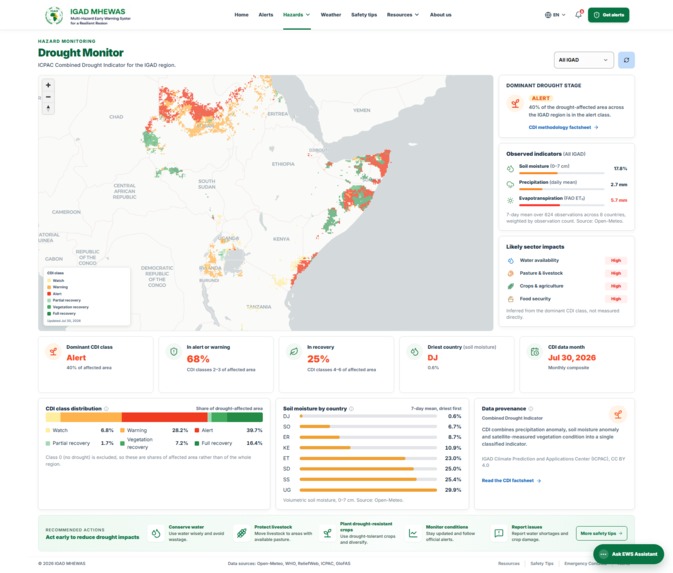Click the Warning legend swatch in distribution
Viewport: 673px width, 573px height.
pos(122,430)
